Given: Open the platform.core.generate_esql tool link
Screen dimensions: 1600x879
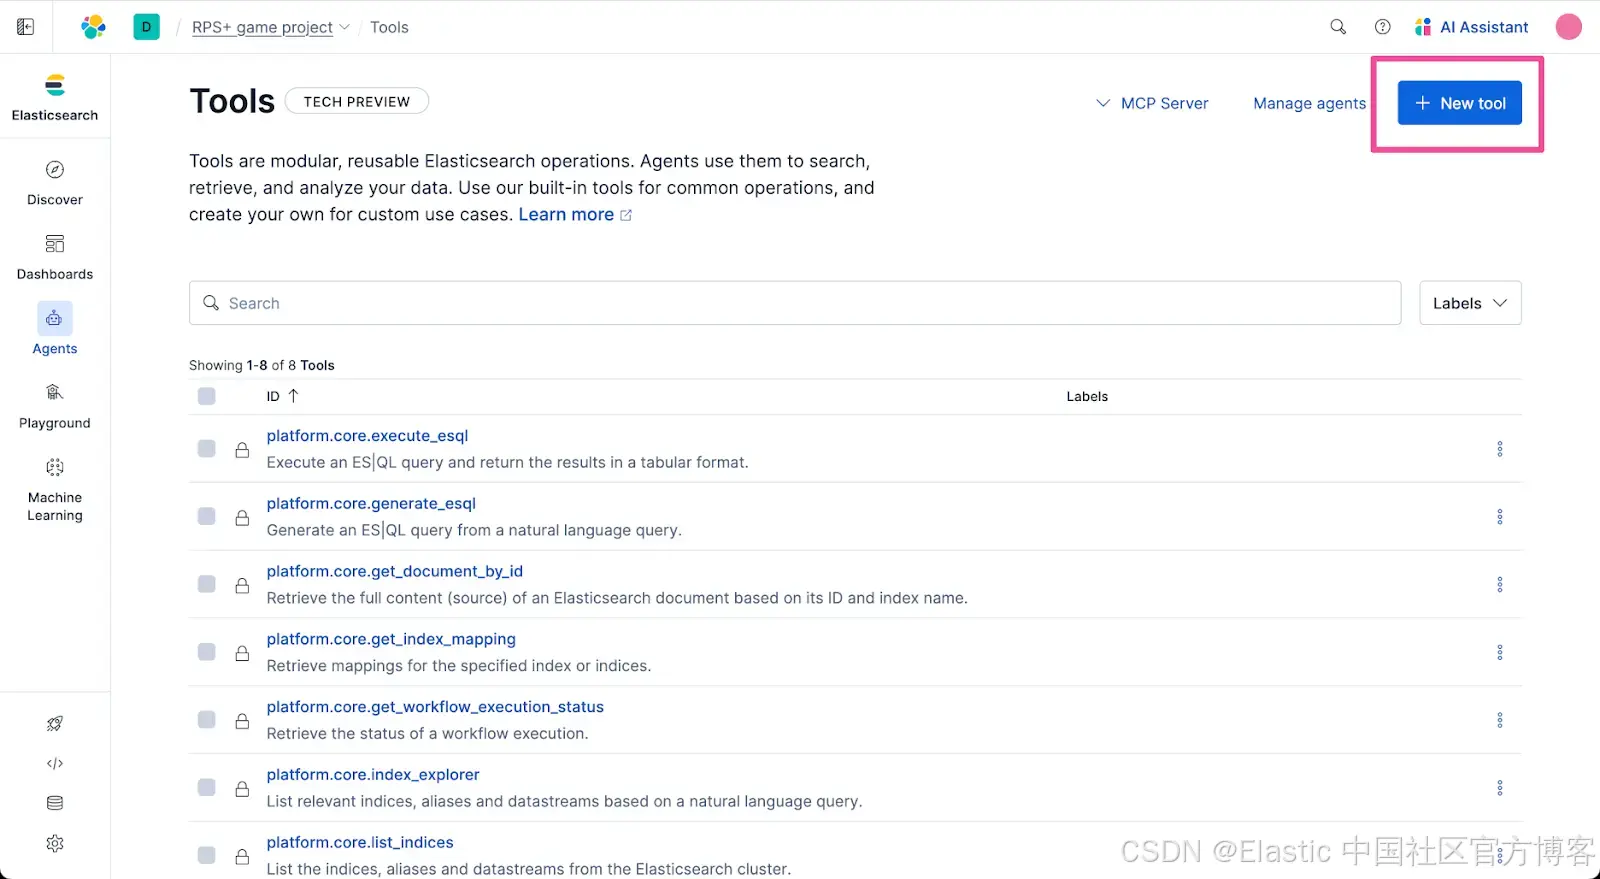Looking at the screenshot, I should coord(371,504).
